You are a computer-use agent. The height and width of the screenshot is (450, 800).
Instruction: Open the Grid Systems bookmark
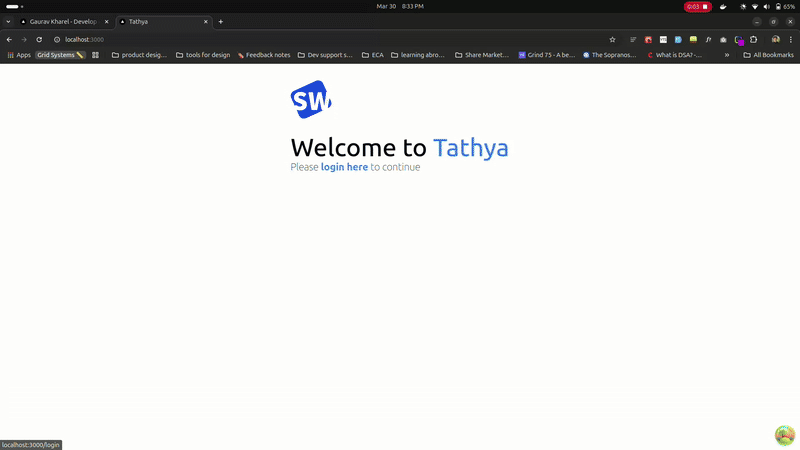point(60,55)
